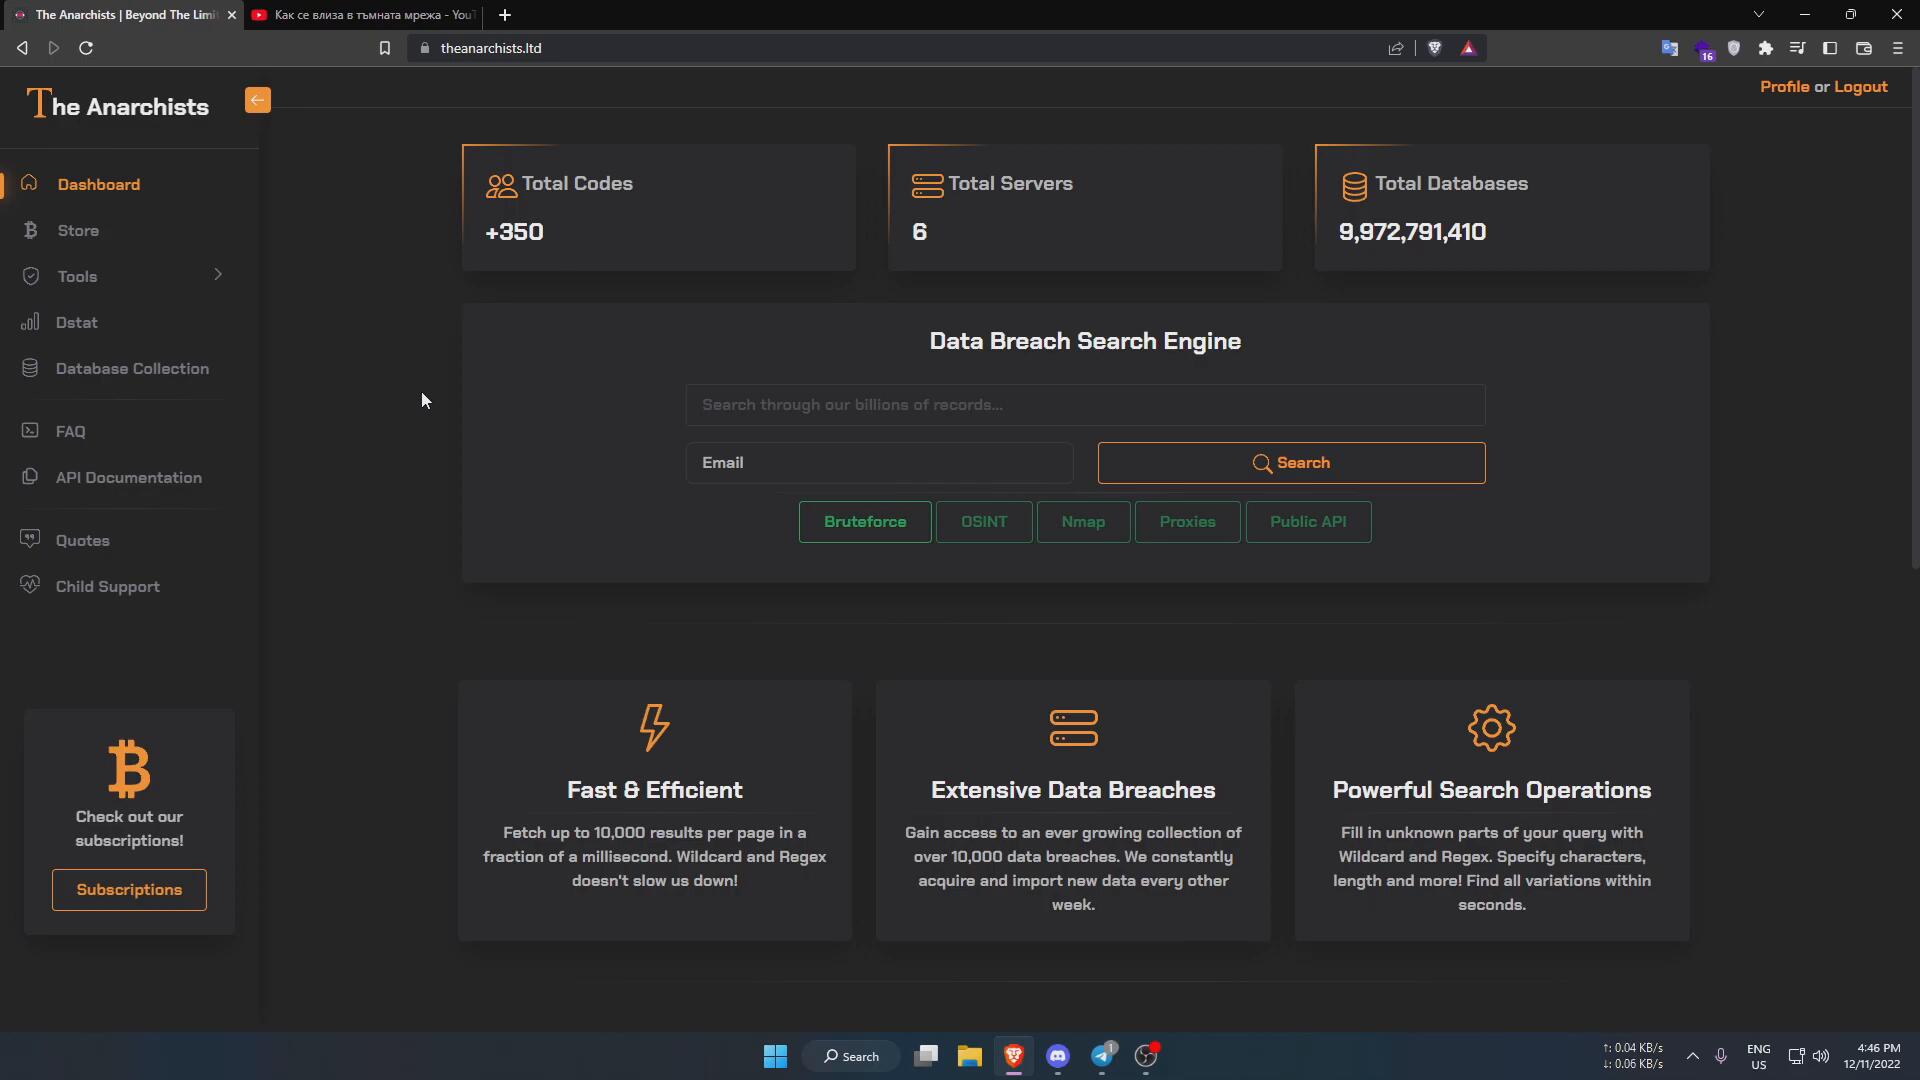Open the browser tab list dropdown arrow

pos(1758,15)
